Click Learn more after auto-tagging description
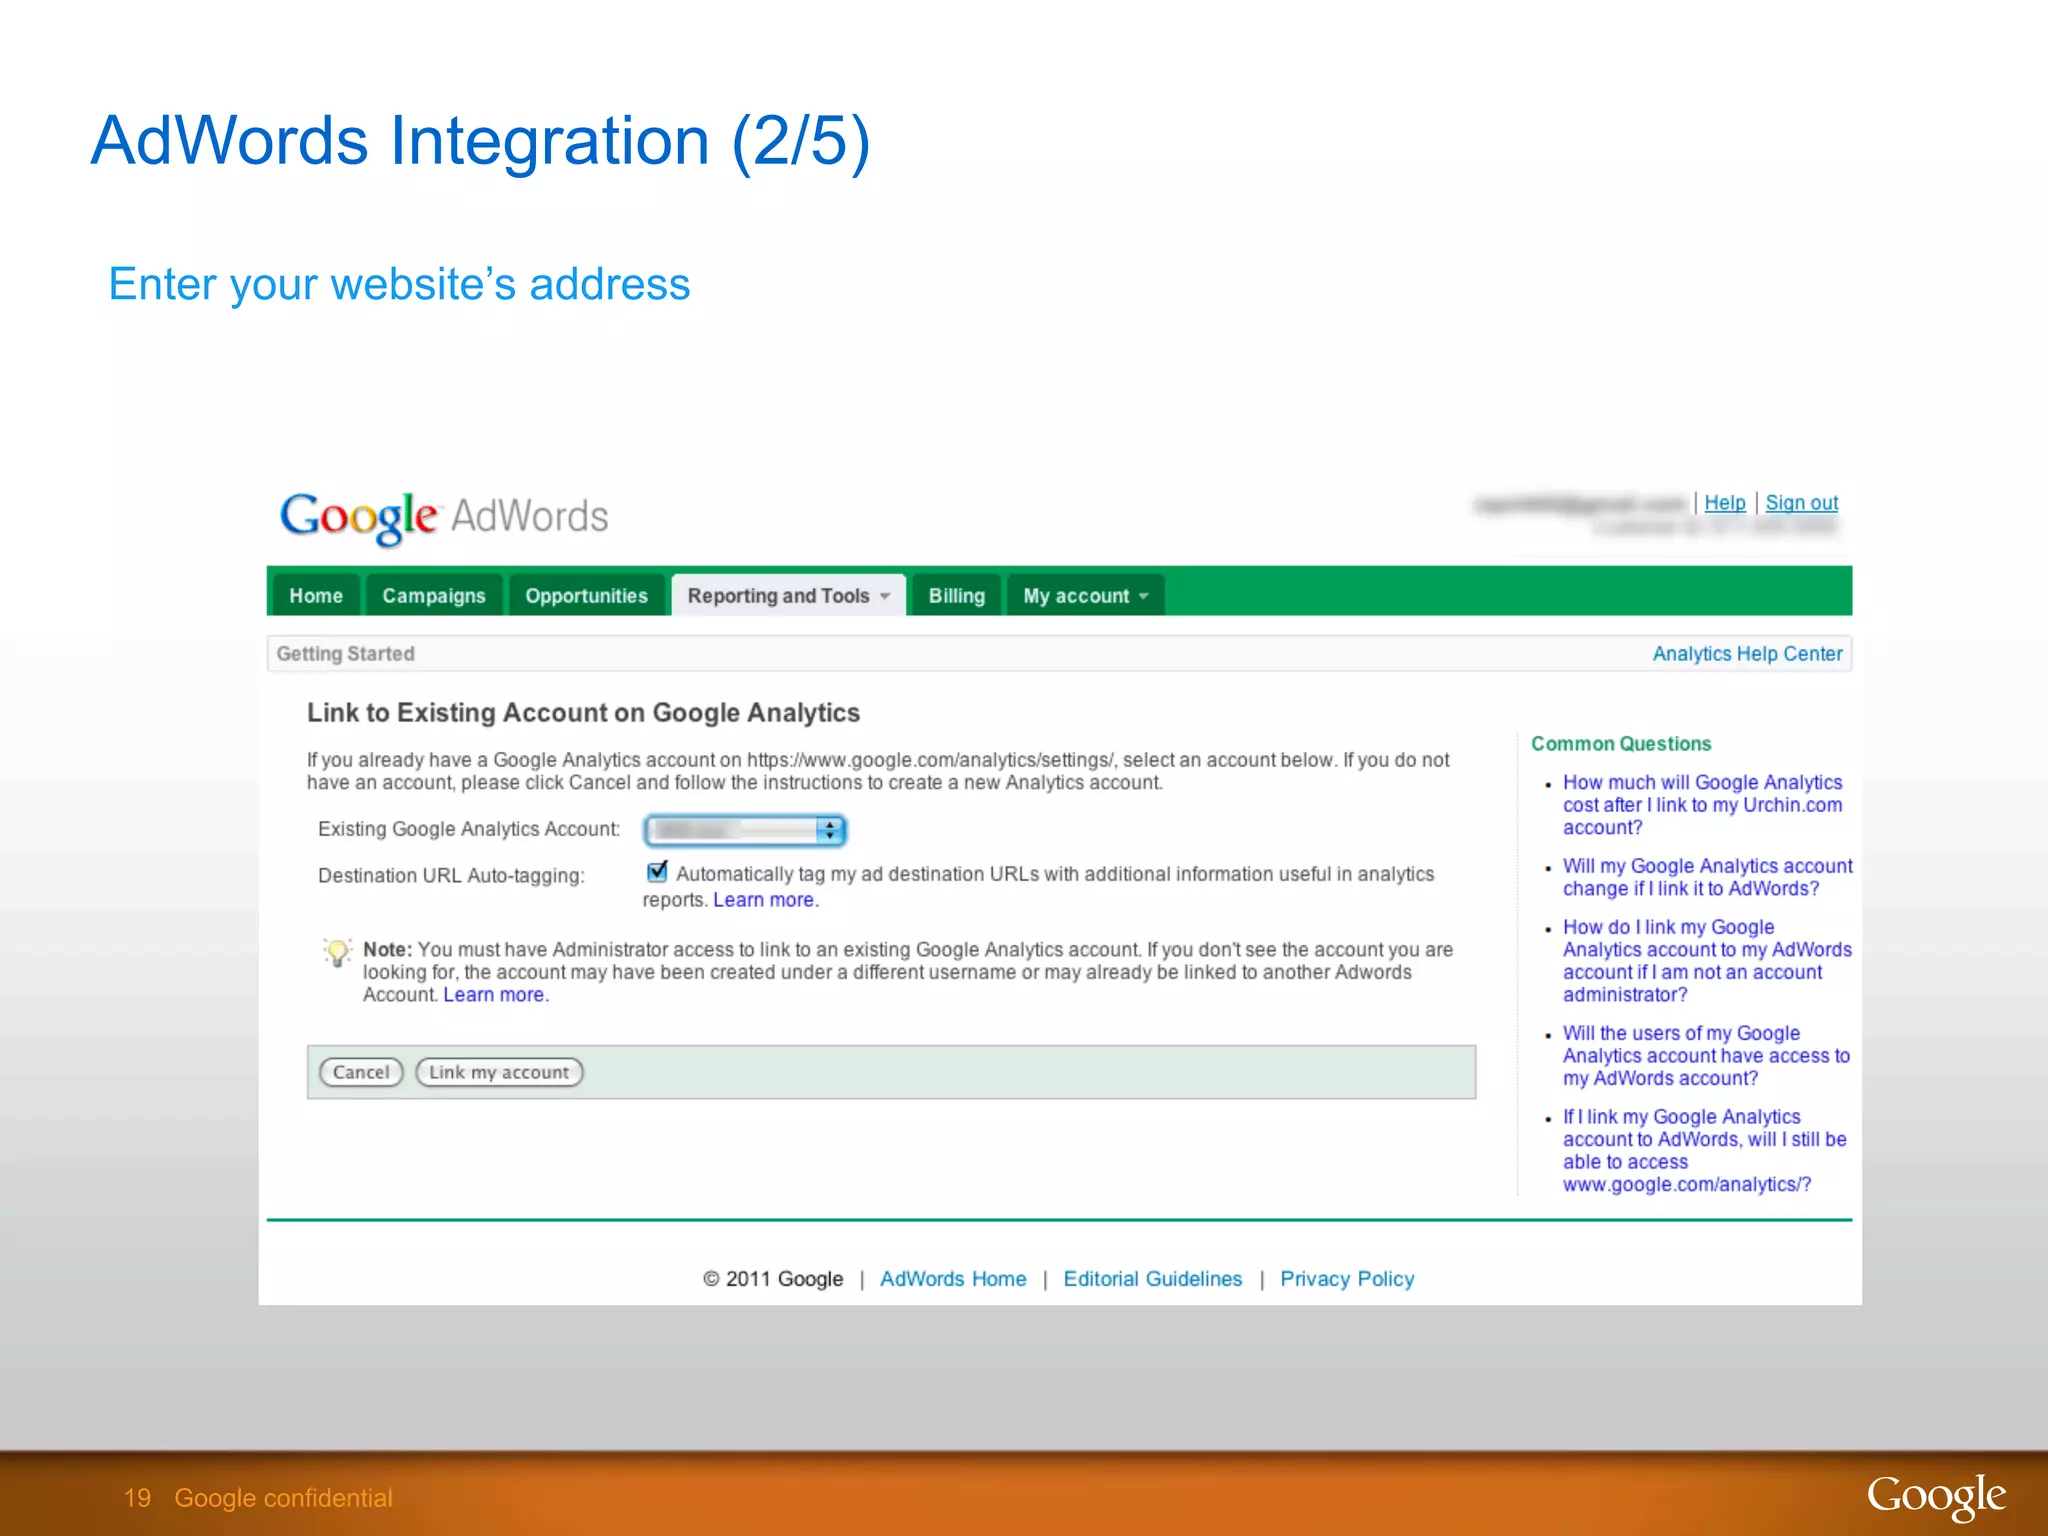The image size is (2048, 1536). [765, 900]
